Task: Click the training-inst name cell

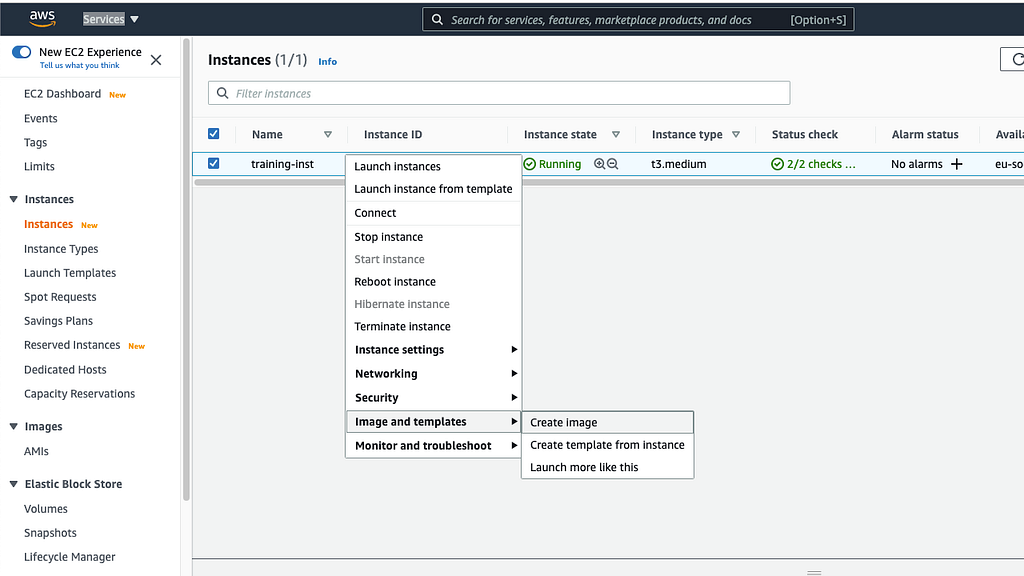Action: [x=282, y=164]
